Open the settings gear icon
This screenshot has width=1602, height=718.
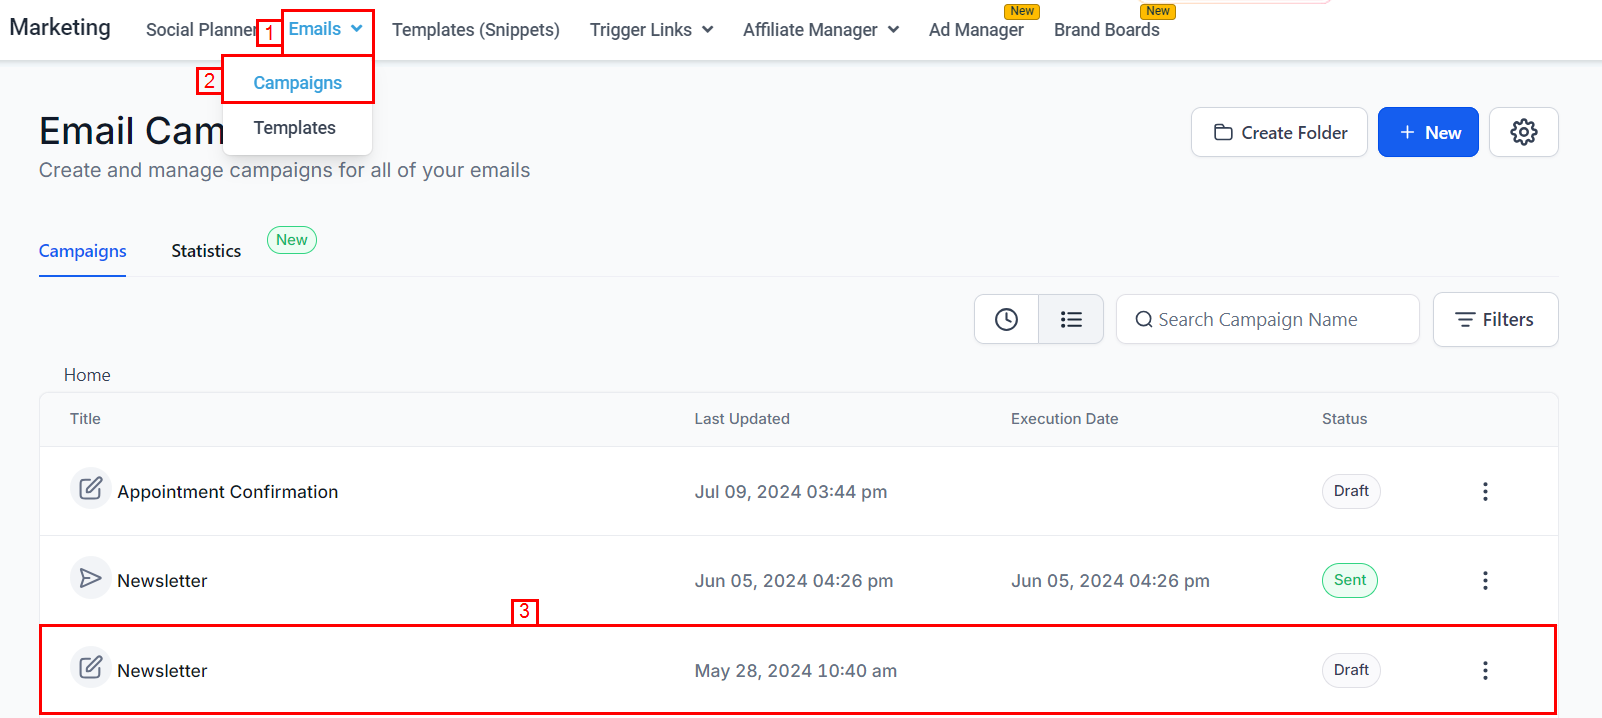pos(1523,132)
